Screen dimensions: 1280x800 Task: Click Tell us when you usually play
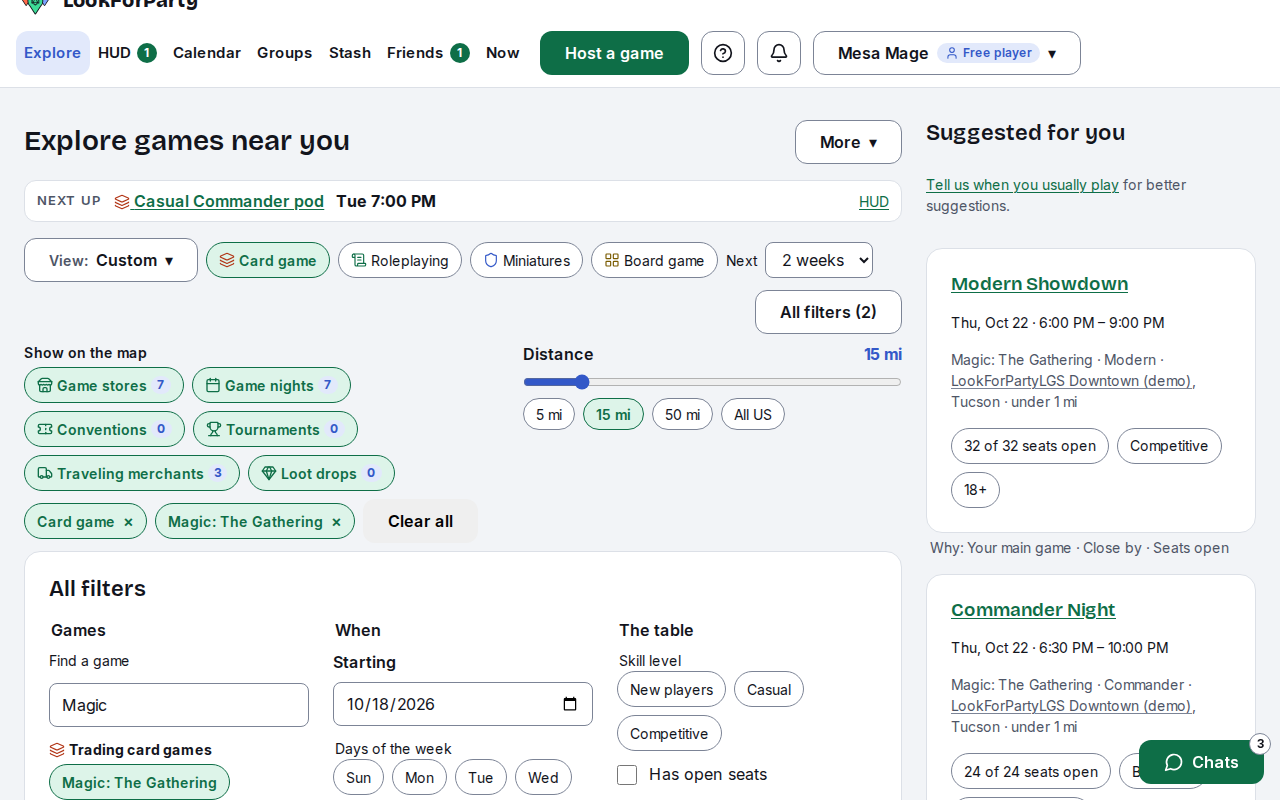coord(1022,185)
